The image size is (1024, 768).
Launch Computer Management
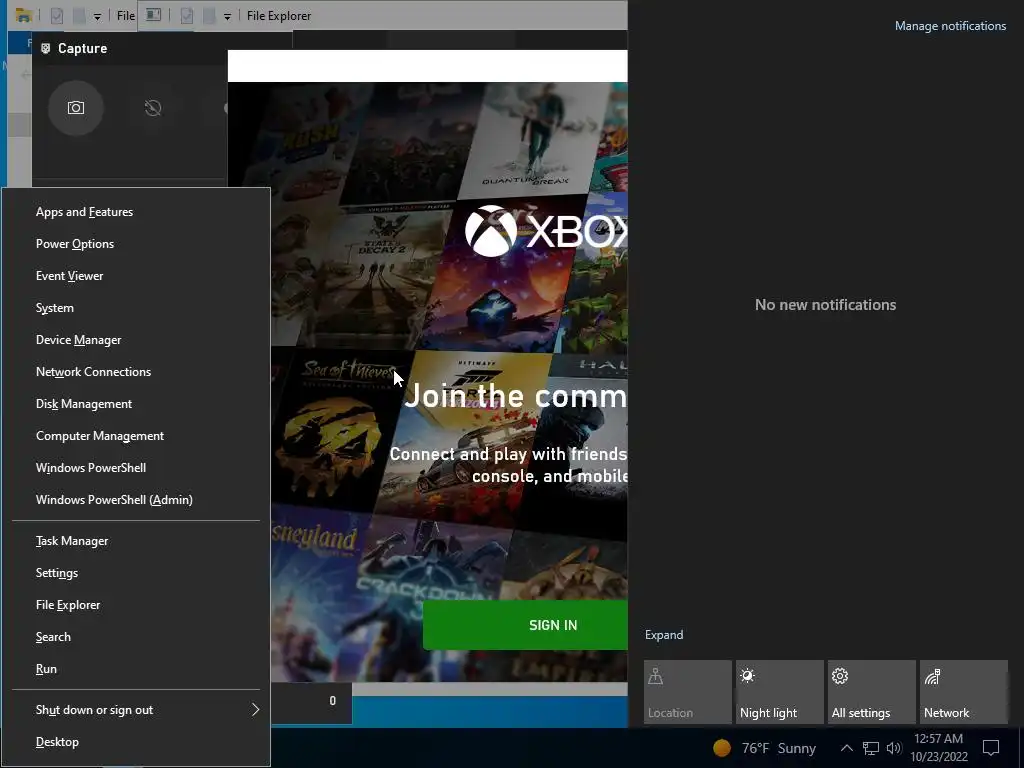pos(136,436)
